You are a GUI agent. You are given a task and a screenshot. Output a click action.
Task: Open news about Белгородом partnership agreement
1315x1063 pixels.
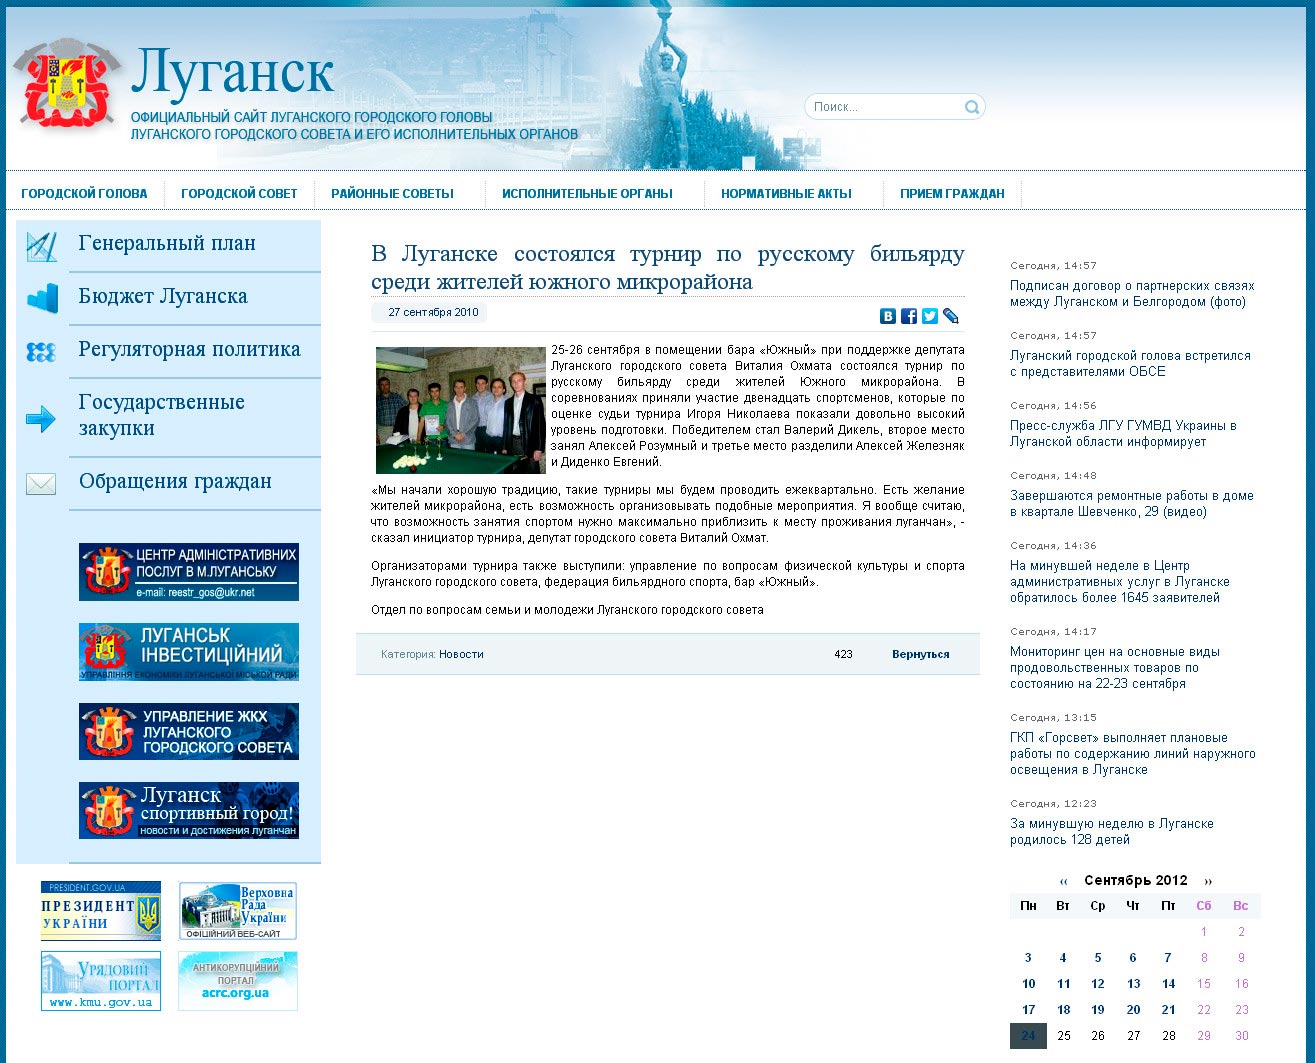point(1132,294)
